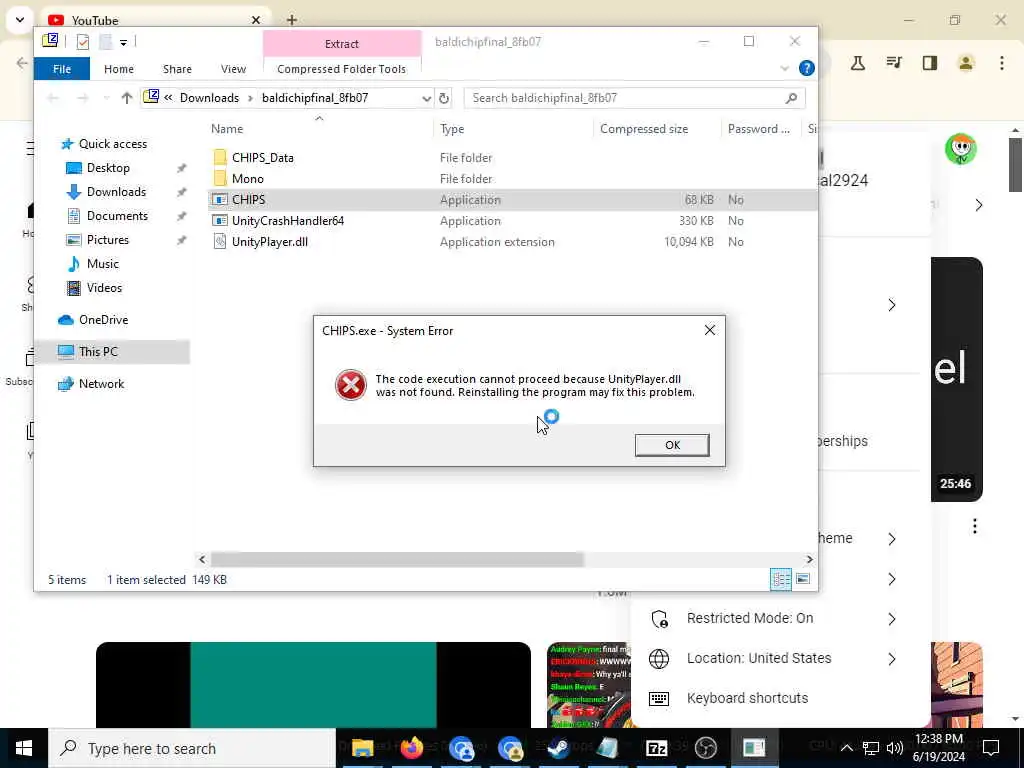Select Network in the navigation pane
Viewport: 1024px width, 768px height.
click(101, 384)
